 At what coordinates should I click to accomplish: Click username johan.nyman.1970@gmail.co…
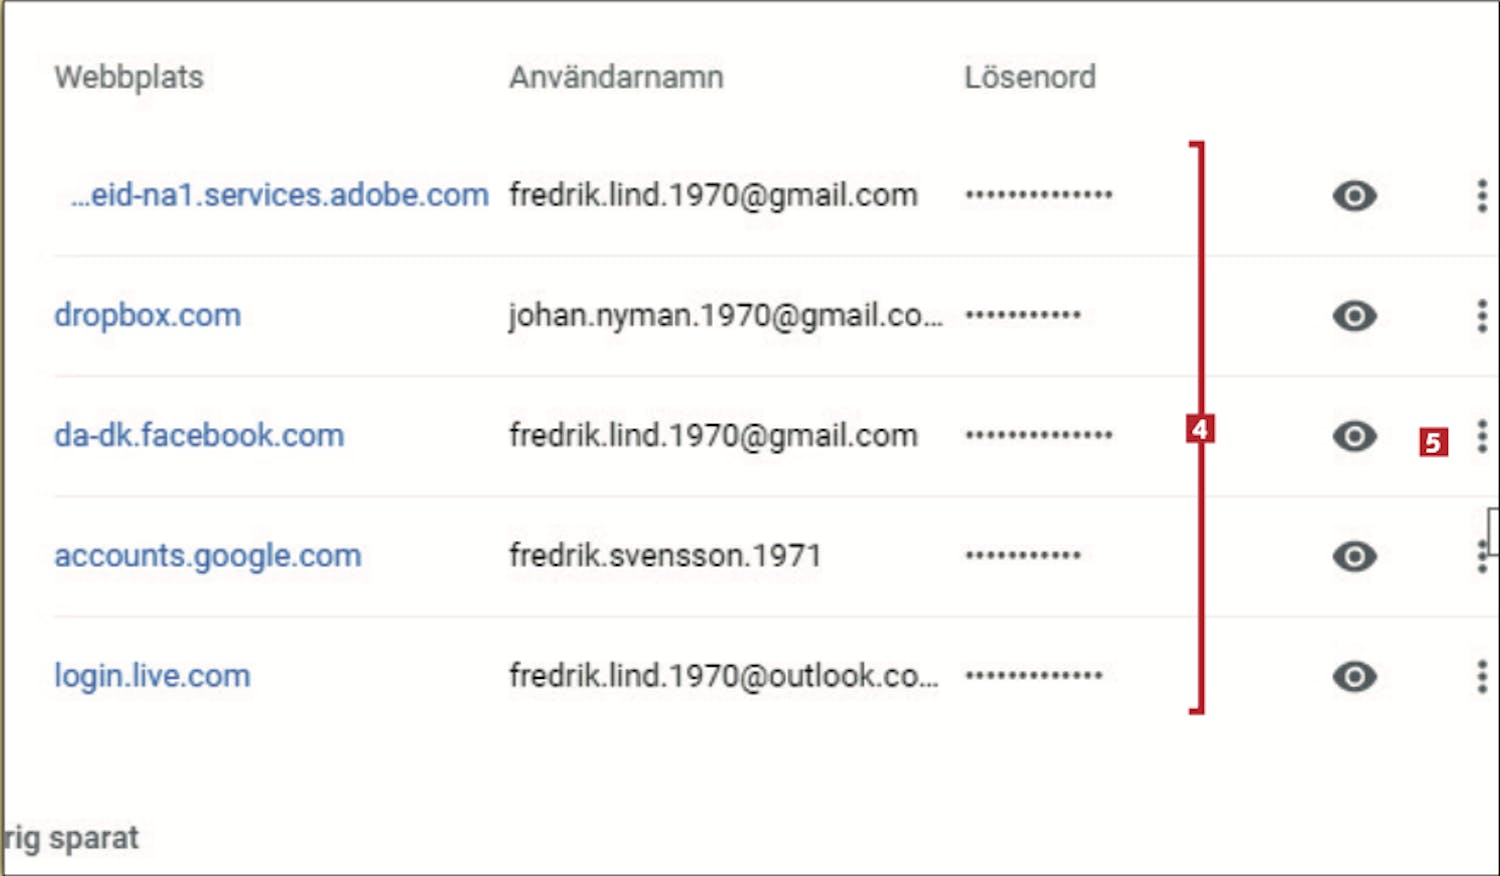pyautogui.click(x=725, y=315)
